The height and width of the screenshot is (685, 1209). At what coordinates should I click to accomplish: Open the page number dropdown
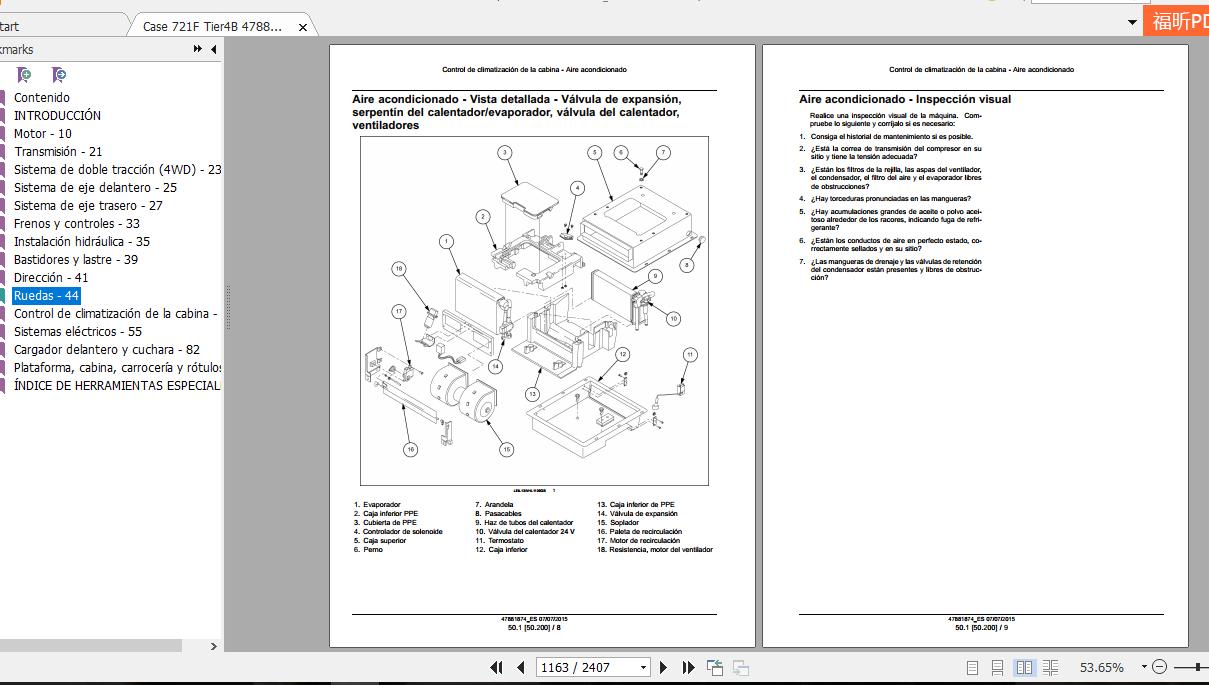(x=643, y=667)
